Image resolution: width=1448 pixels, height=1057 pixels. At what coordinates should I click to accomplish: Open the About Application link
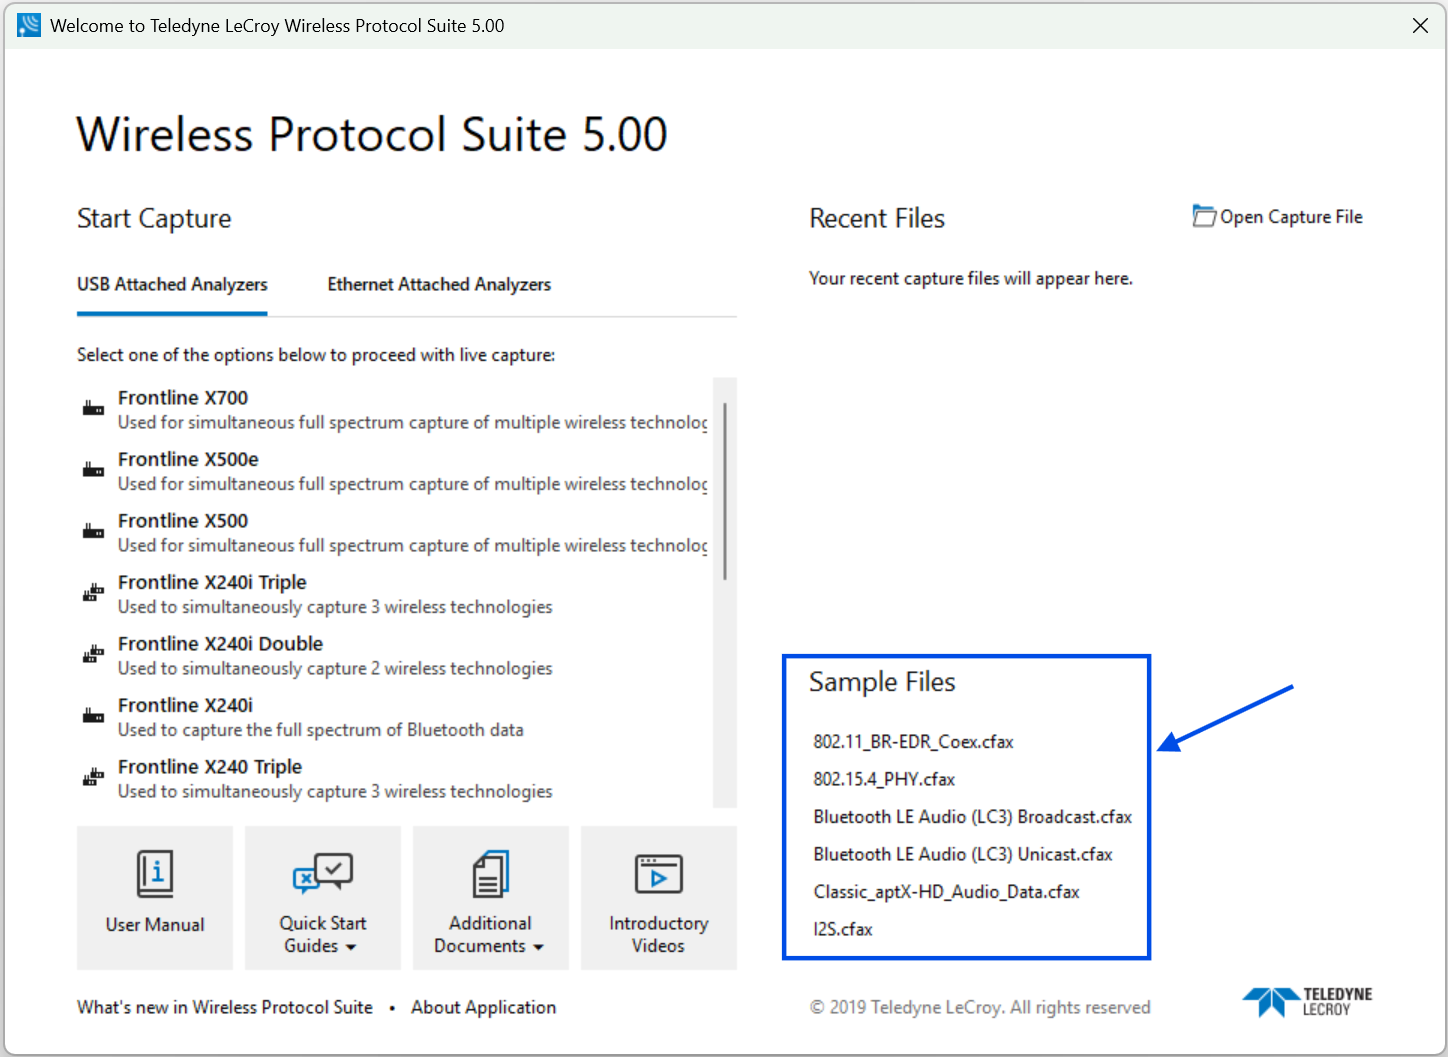[x=484, y=1007]
